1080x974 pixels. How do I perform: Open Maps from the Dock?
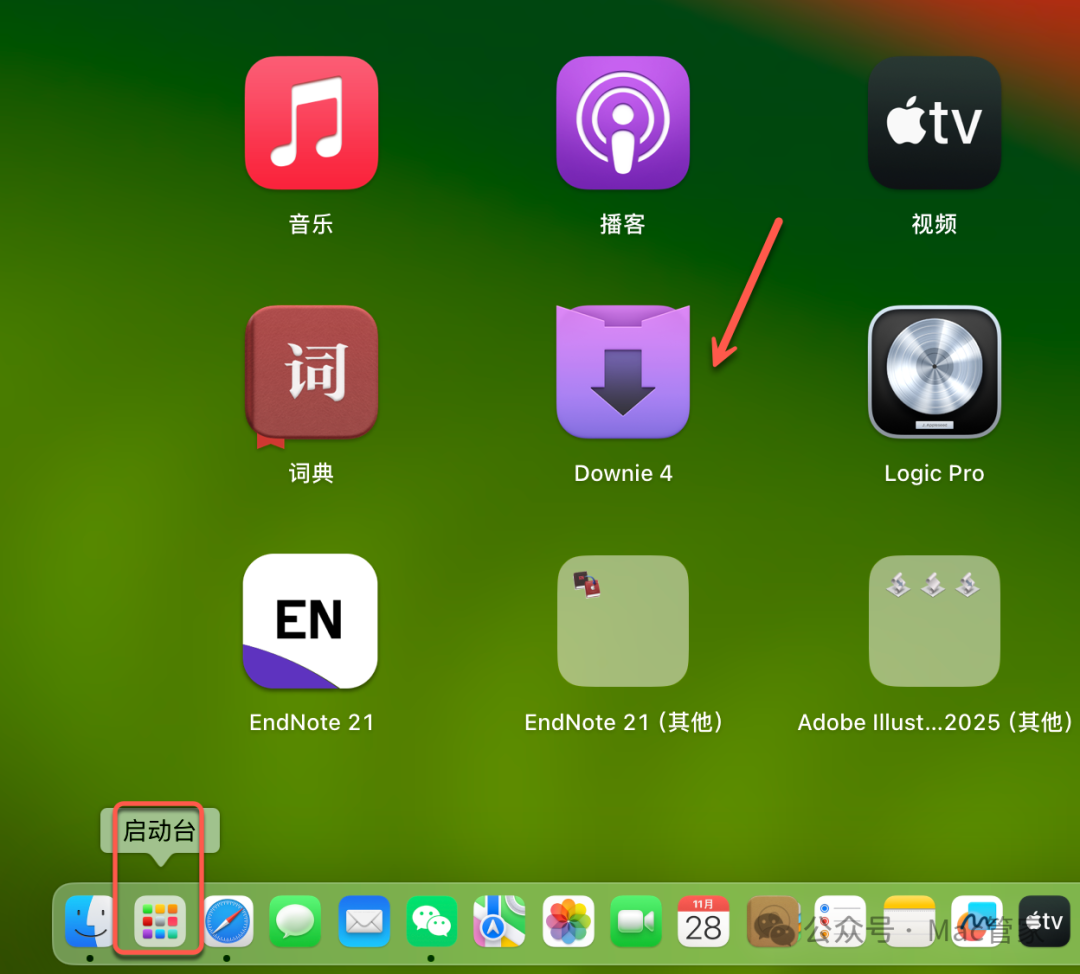(x=499, y=921)
